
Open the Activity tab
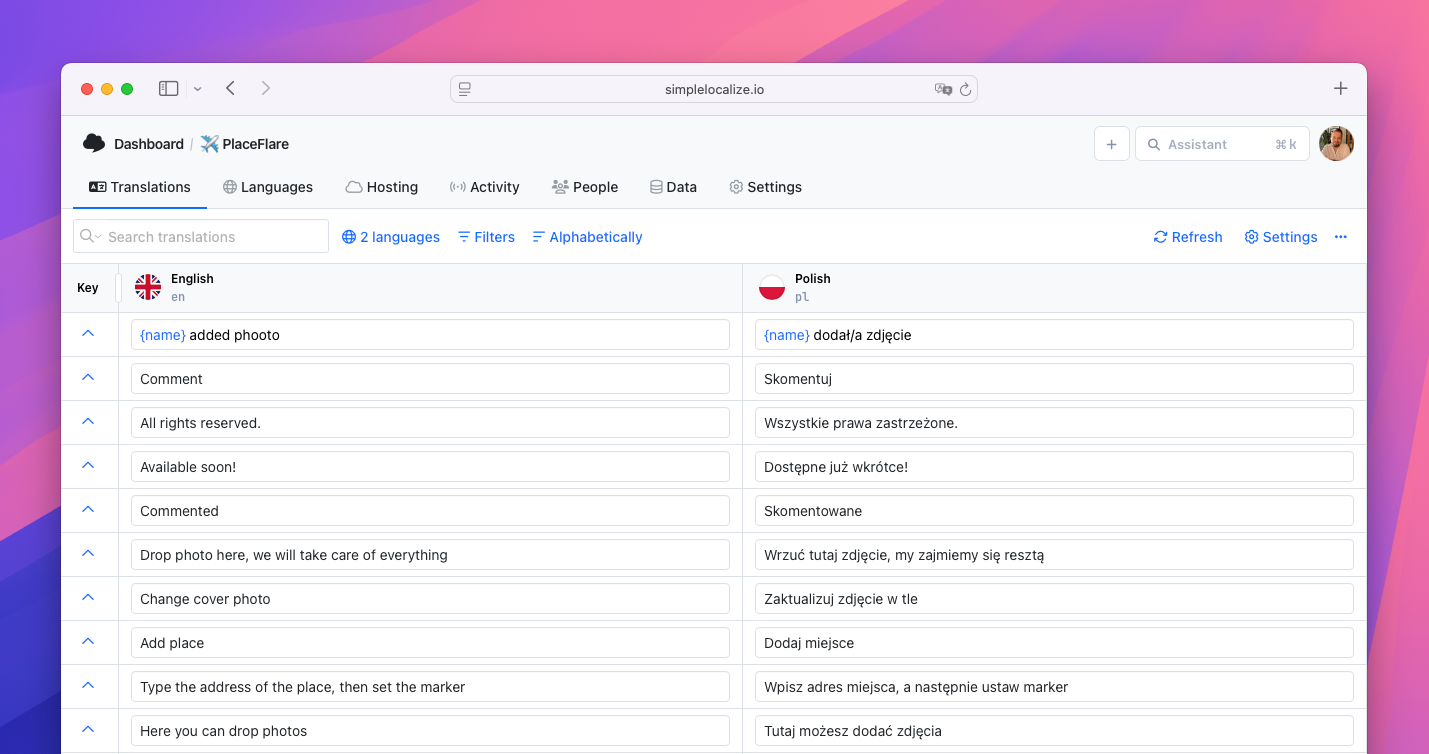click(x=485, y=187)
